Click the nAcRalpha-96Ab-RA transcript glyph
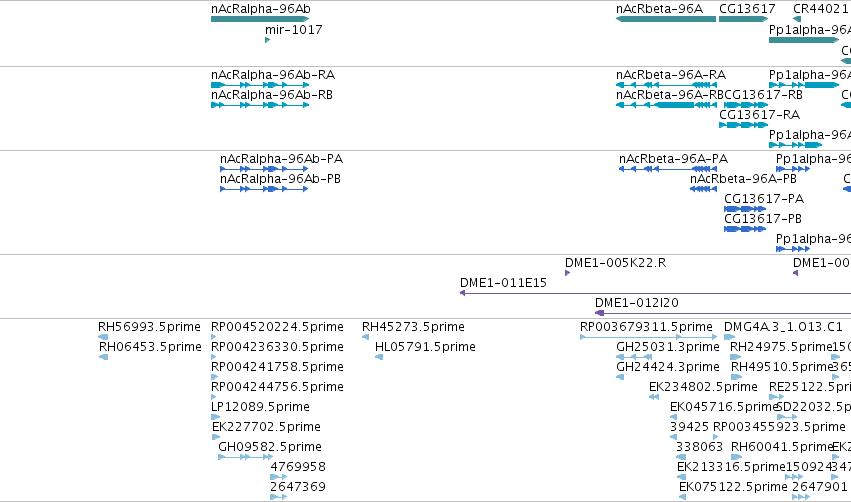Screen dimensions: 851x502 pyautogui.click(x=260, y=85)
